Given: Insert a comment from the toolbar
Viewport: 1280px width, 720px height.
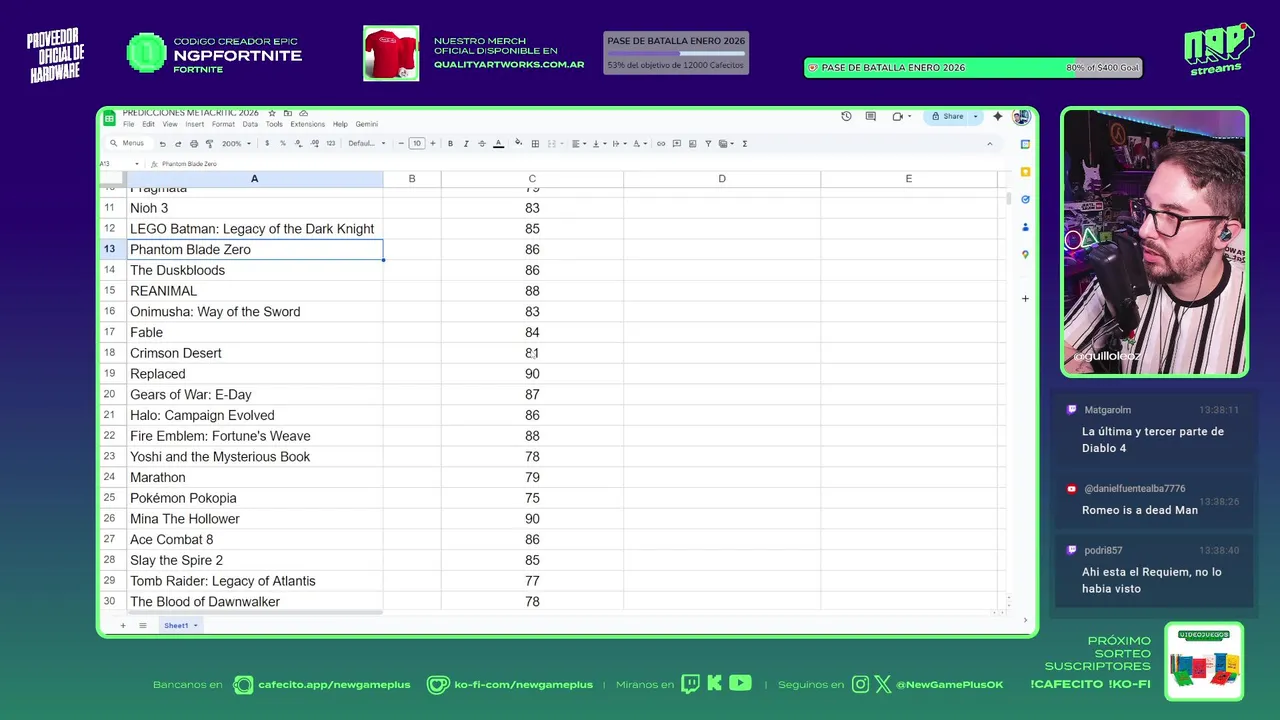Looking at the screenshot, I should [x=677, y=143].
